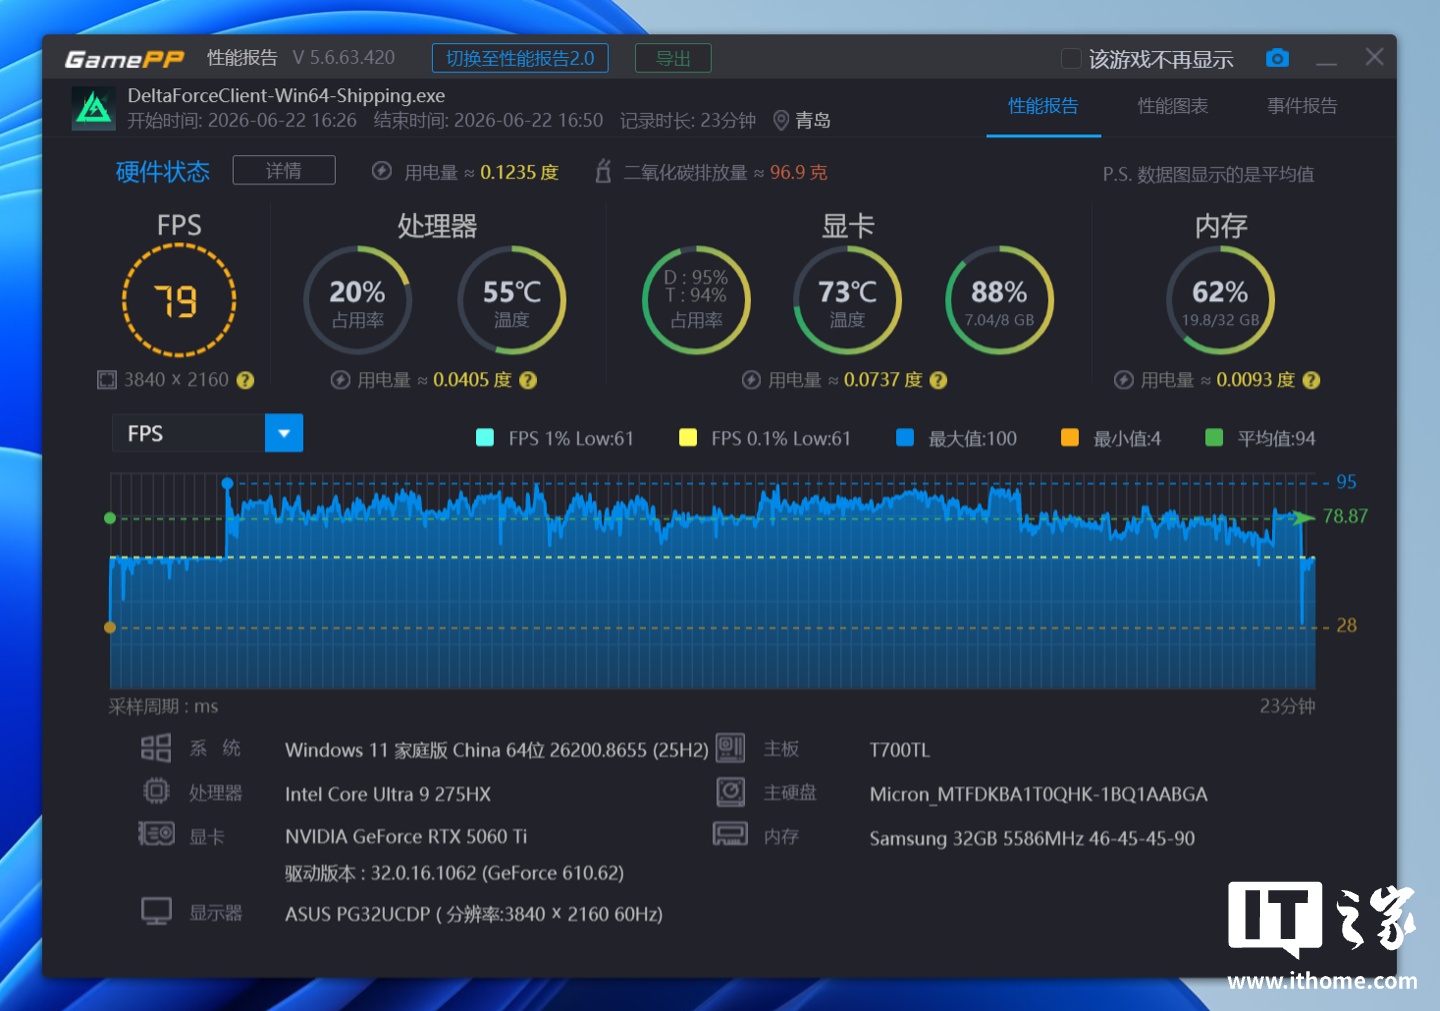Click the blue 最大值 legend swatch
The width and height of the screenshot is (1440, 1011).
[x=905, y=437]
